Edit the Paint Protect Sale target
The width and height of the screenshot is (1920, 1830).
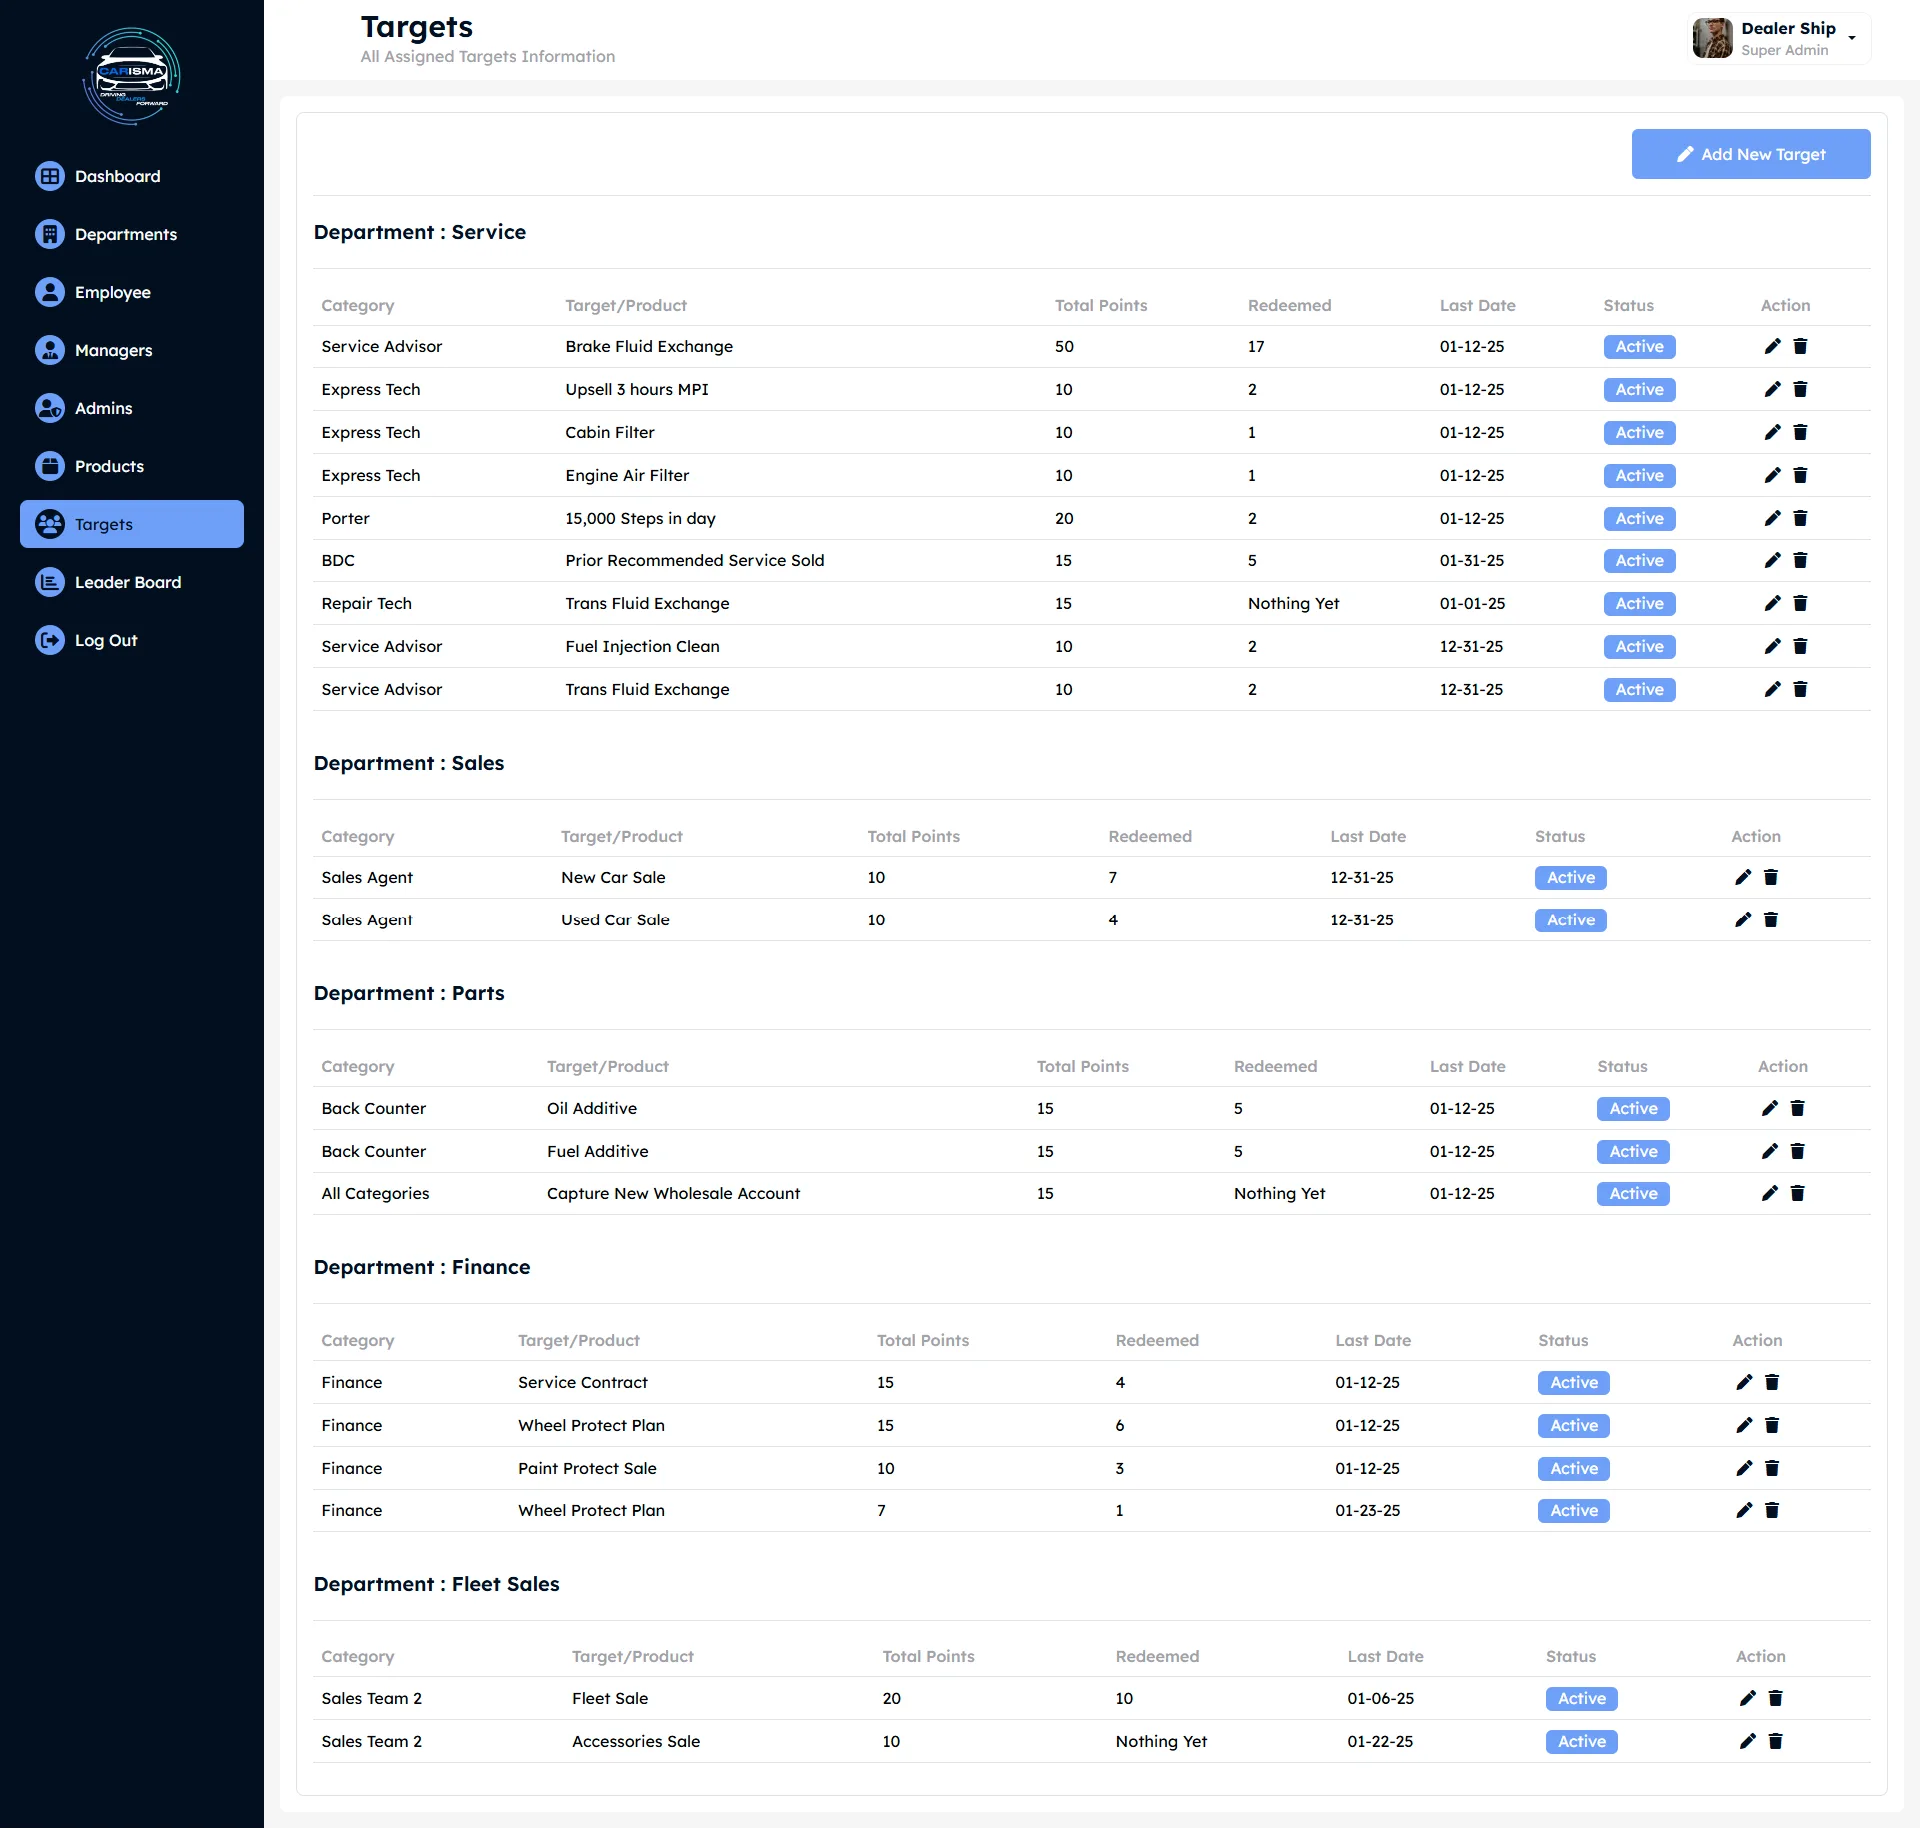(1744, 1468)
